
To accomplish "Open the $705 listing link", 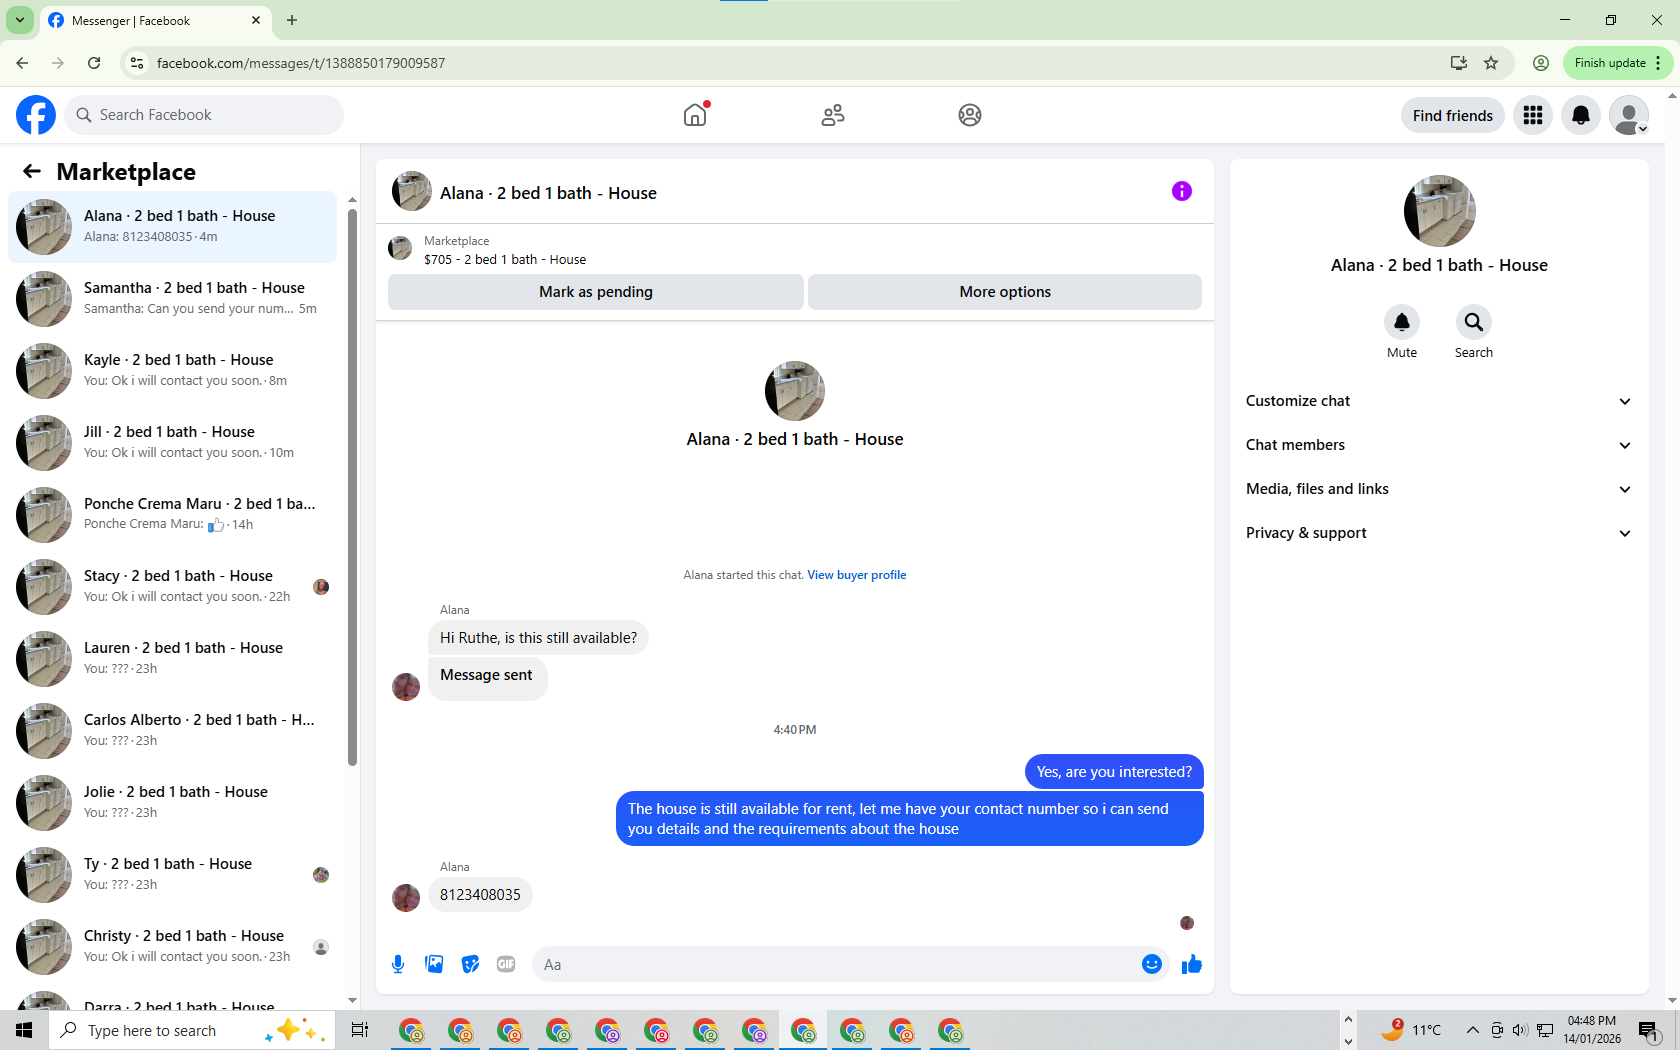I will [505, 259].
